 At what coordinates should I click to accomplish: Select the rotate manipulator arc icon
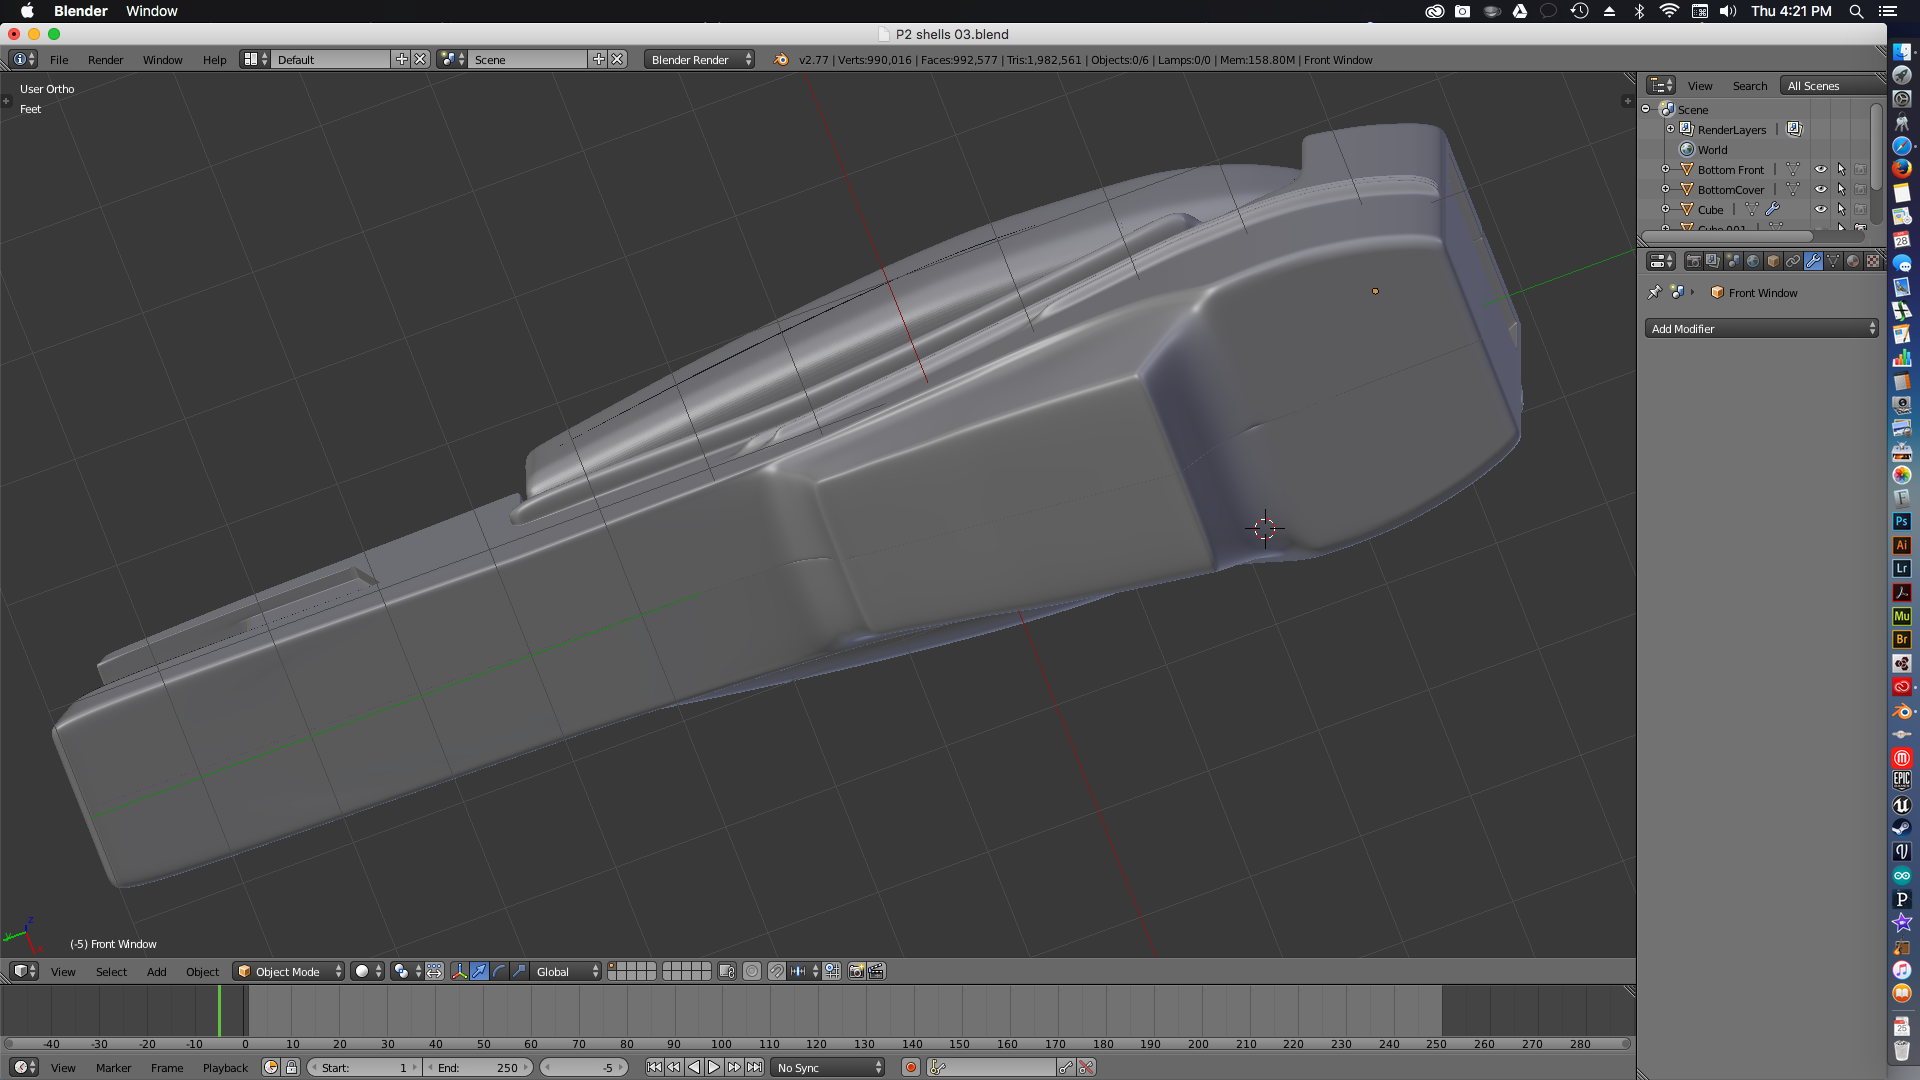pyautogui.click(x=500, y=971)
